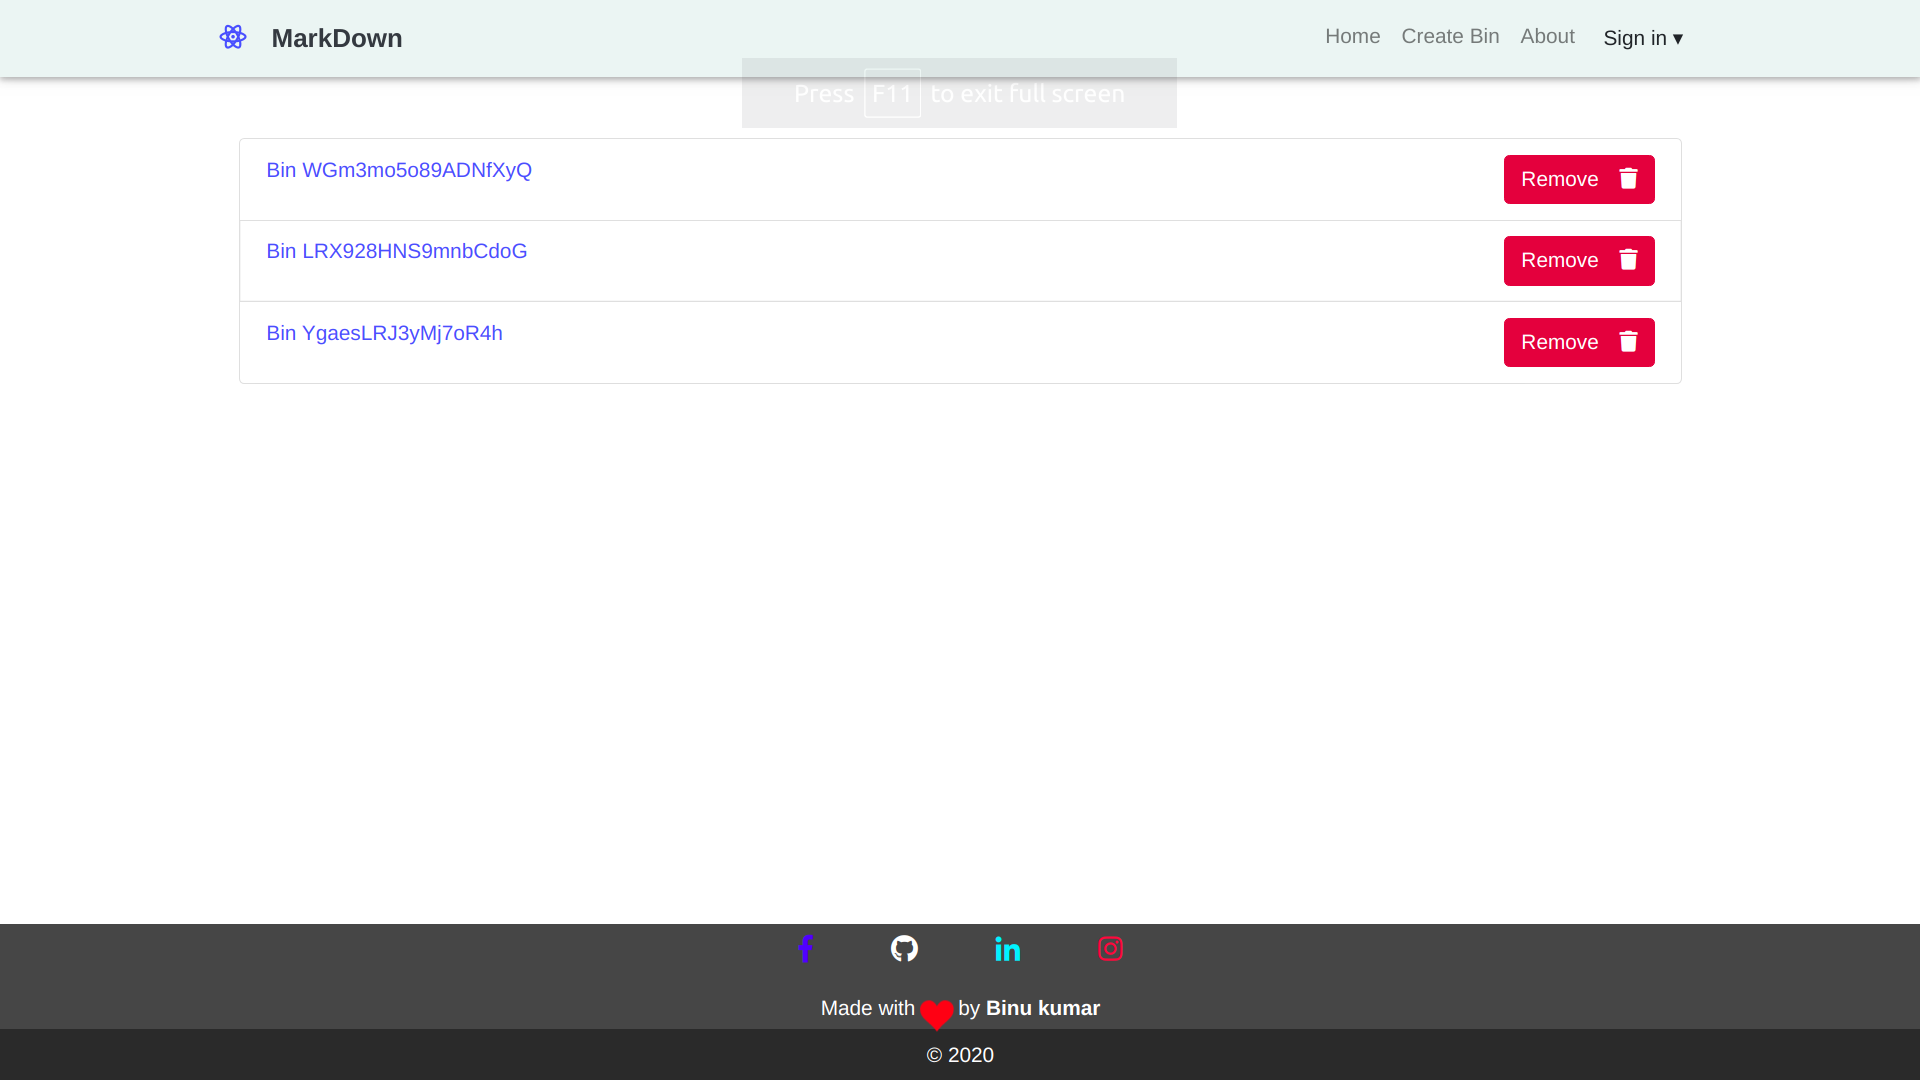Open the LinkedIn icon in footer
1920x1080 pixels.
pyautogui.click(x=1007, y=949)
